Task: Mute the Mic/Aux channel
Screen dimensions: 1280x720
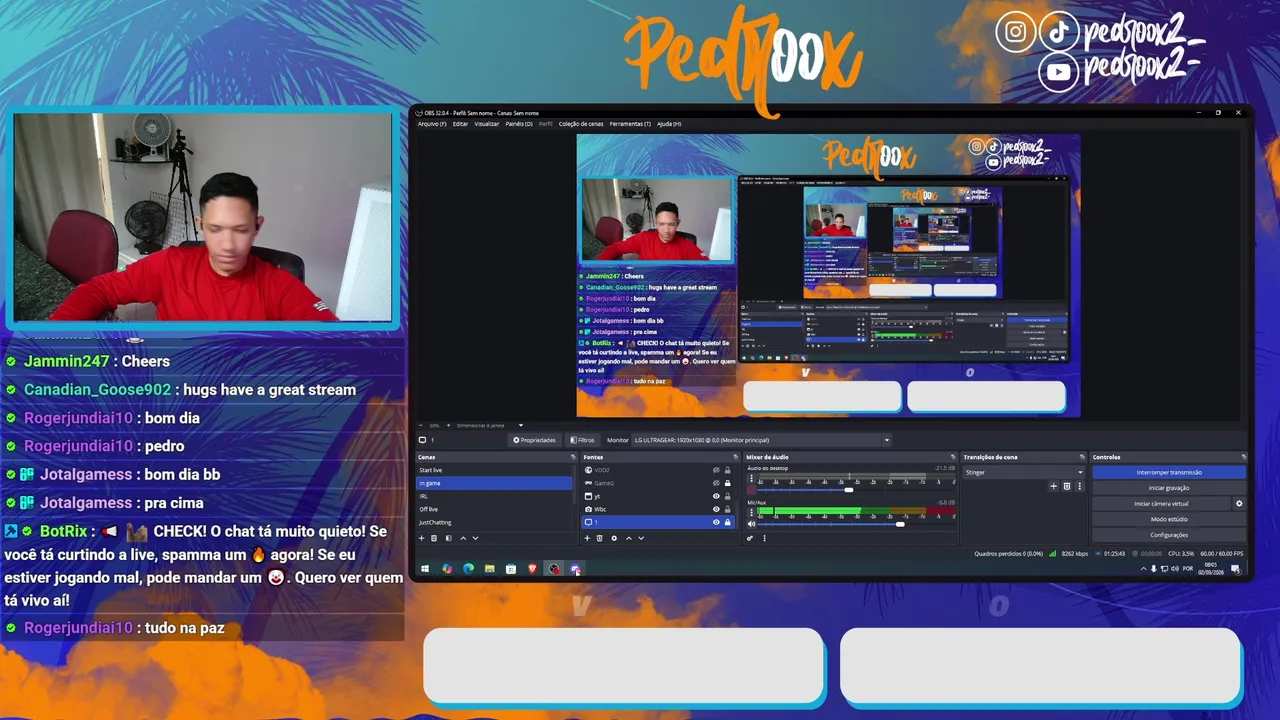Action: coord(751,524)
